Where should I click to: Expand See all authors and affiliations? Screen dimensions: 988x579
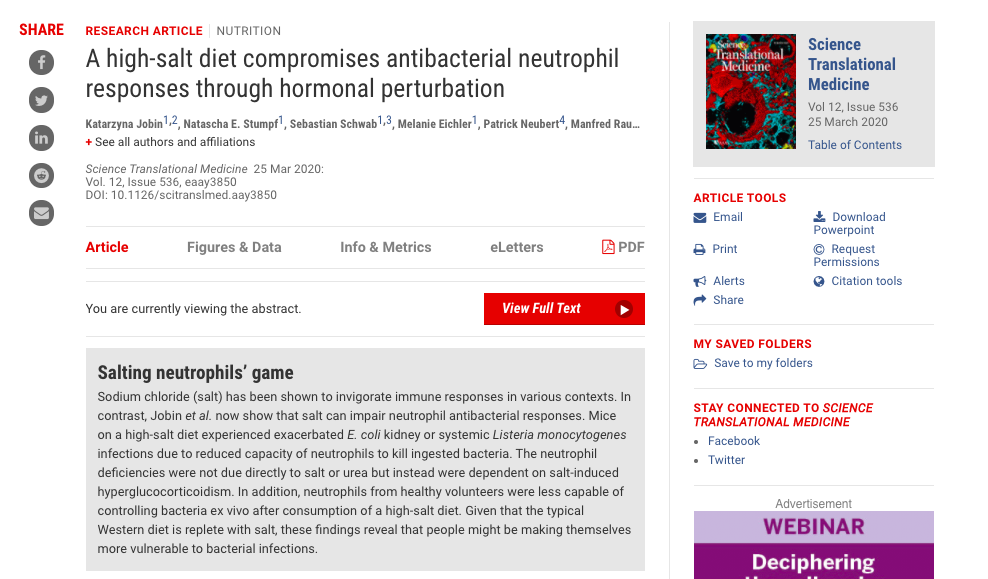tap(170, 142)
